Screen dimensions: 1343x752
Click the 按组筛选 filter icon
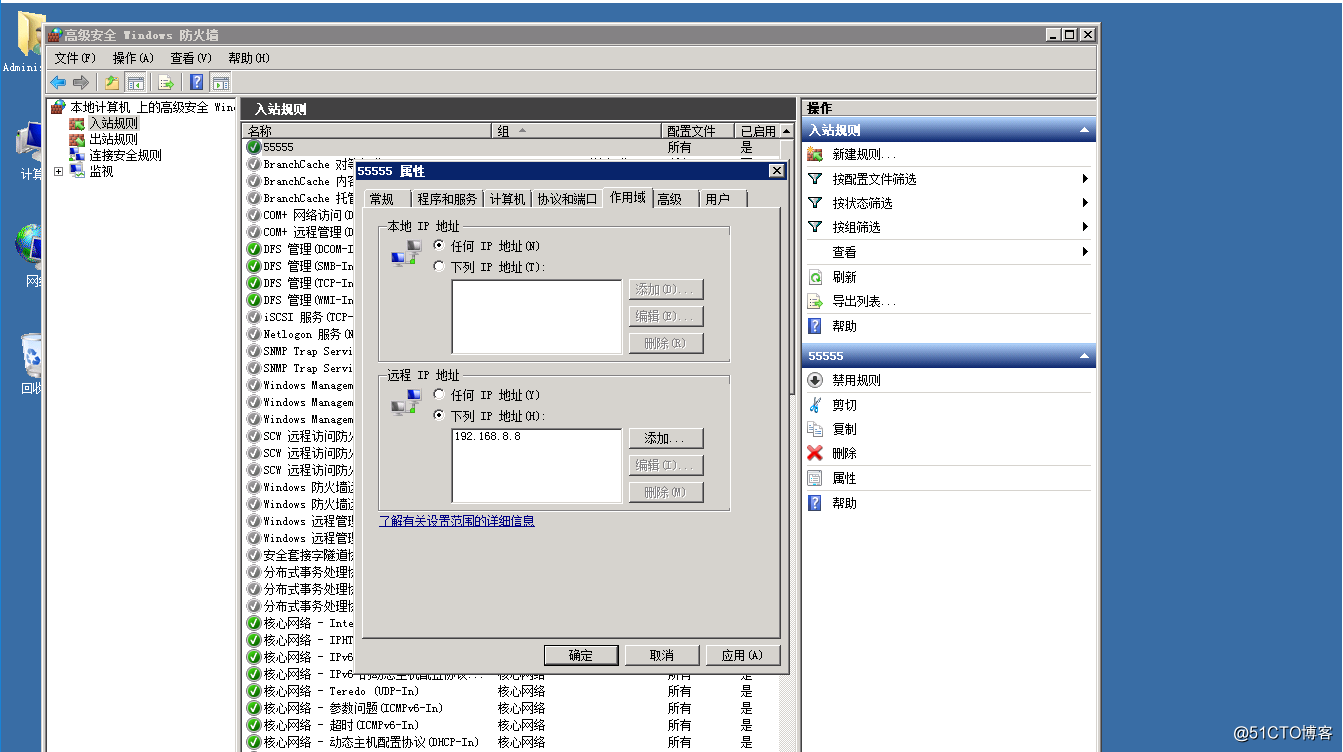coord(815,227)
